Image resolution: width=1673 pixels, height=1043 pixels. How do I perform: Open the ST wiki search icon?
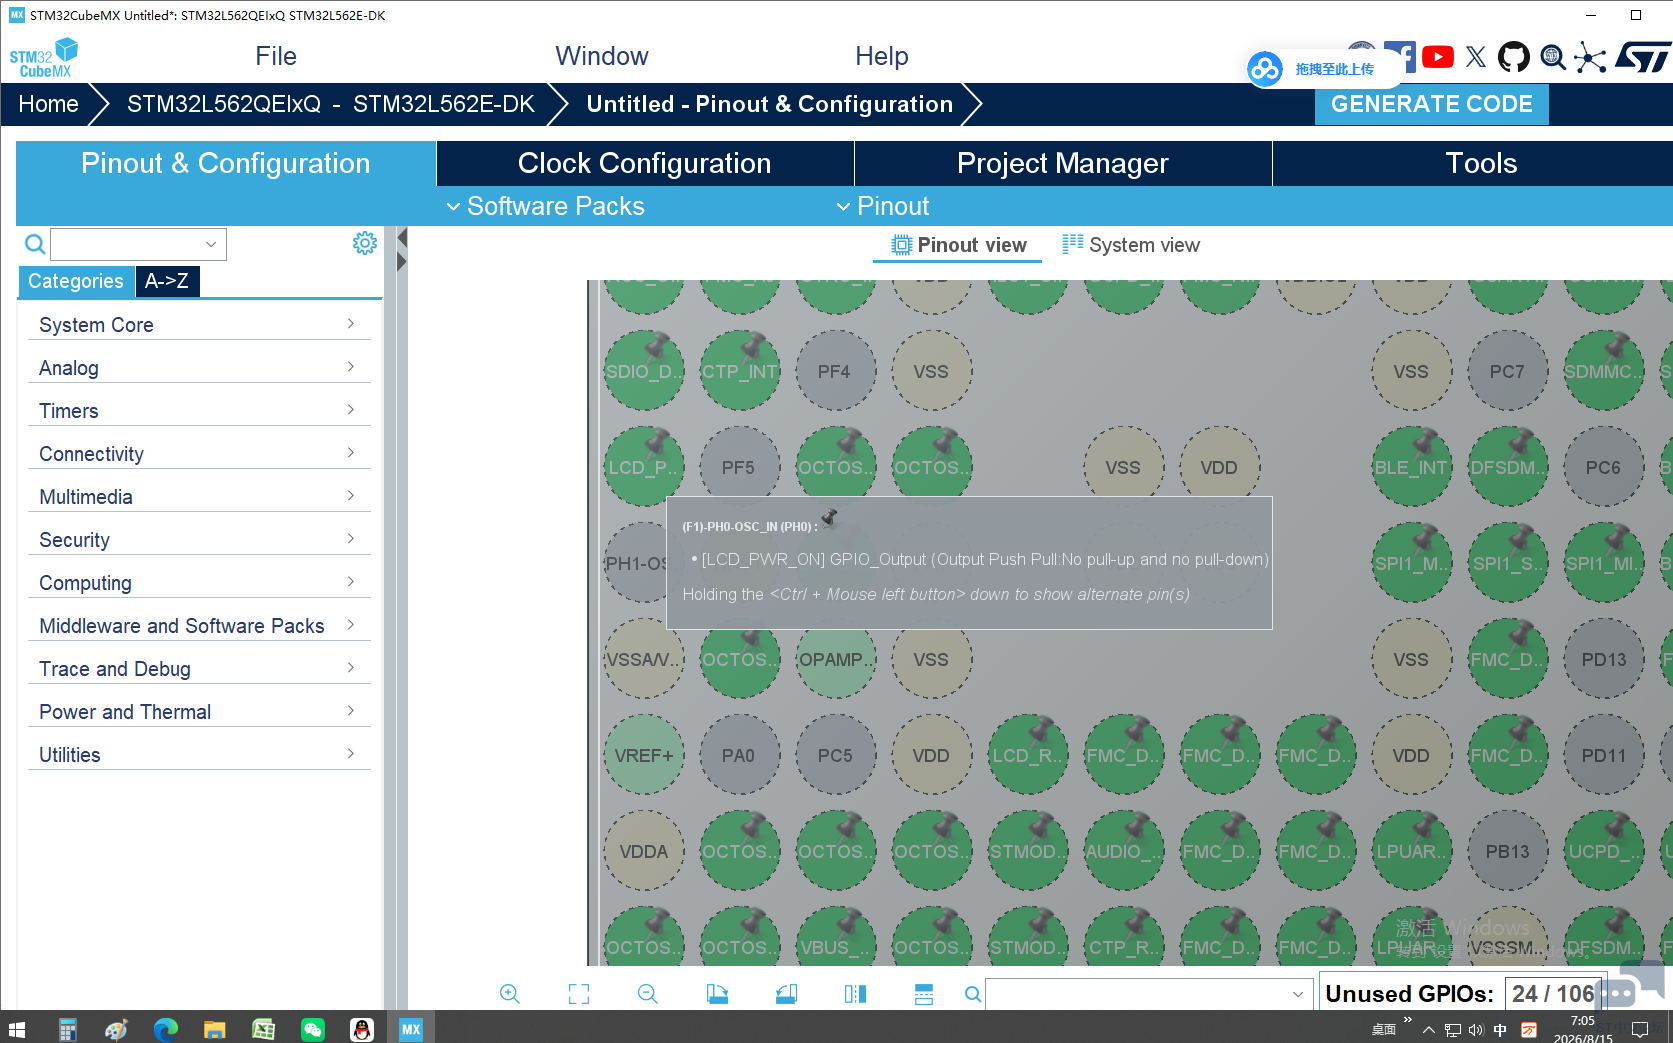pos(1553,57)
